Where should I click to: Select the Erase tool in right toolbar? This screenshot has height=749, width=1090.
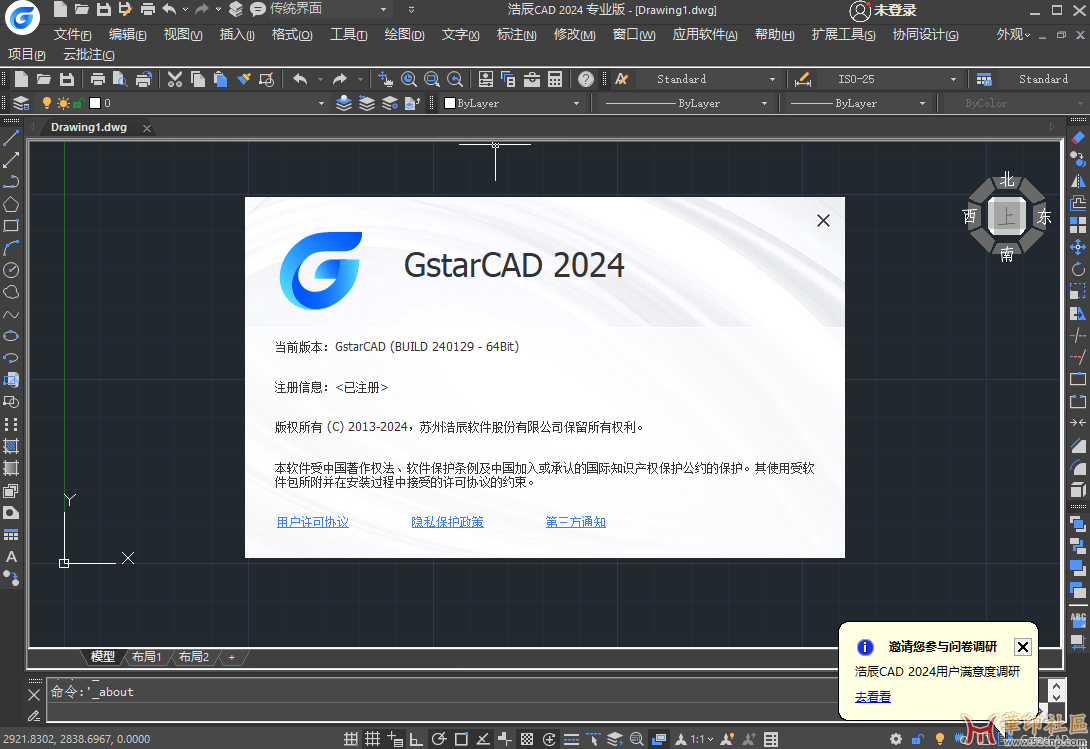click(x=1077, y=137)
